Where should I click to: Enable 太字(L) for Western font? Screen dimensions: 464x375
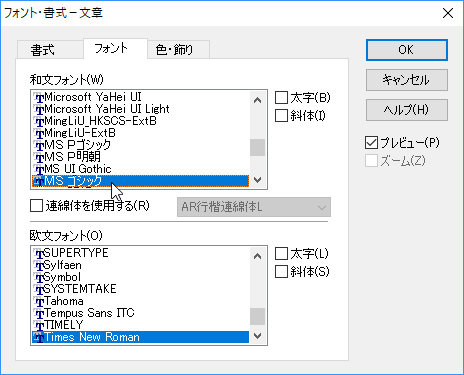(281, 254)
